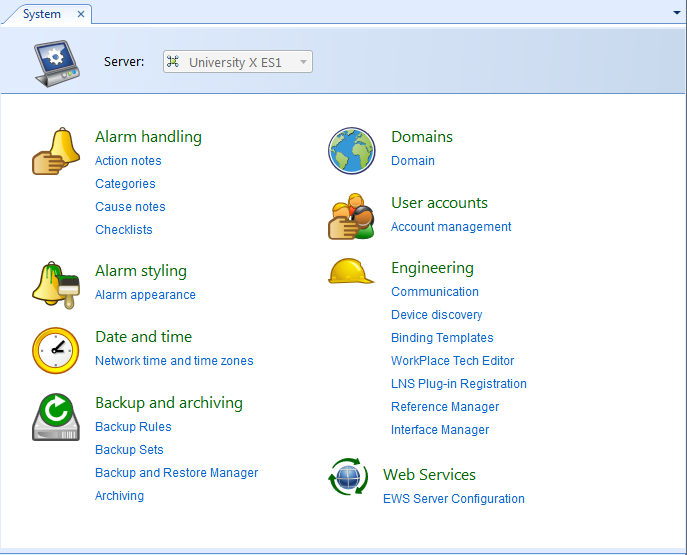Click the User accounts people icon

[x=351, y=216]
